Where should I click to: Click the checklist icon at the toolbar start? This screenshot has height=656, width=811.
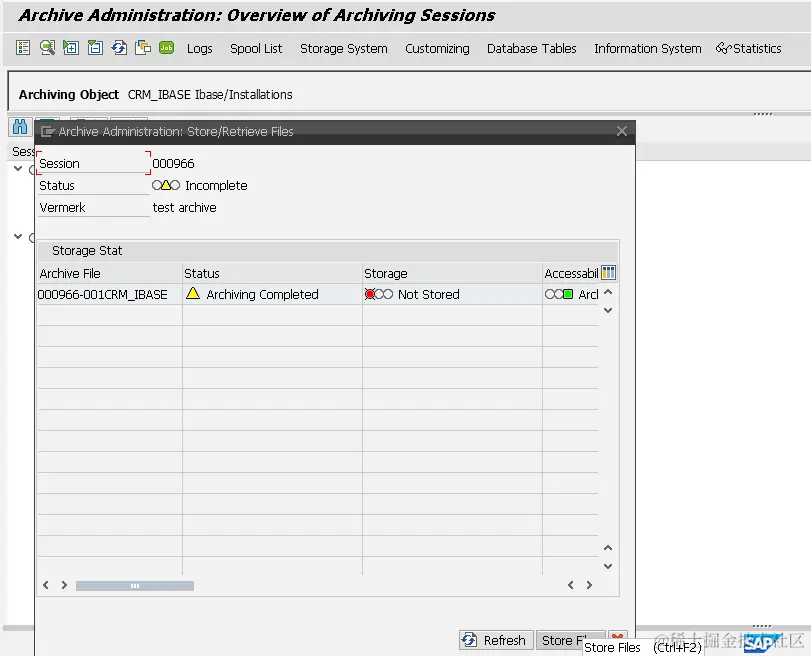tap(23, 48)
